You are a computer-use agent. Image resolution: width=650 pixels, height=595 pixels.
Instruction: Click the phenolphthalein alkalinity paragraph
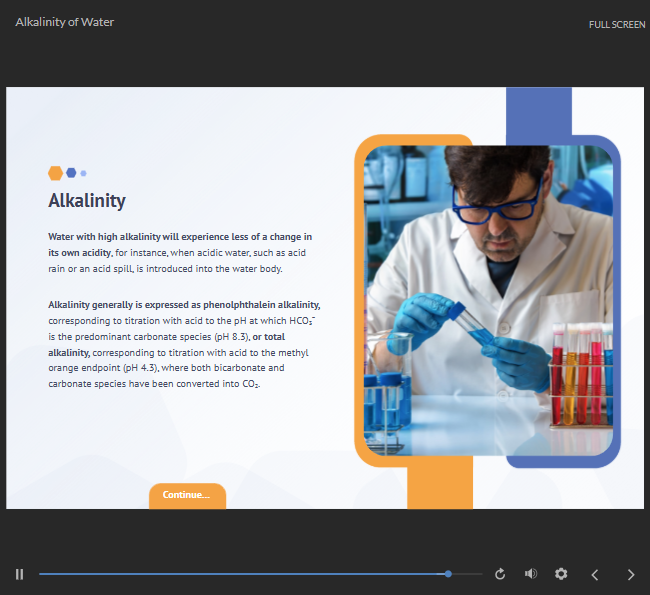click(x=183, y=344)
